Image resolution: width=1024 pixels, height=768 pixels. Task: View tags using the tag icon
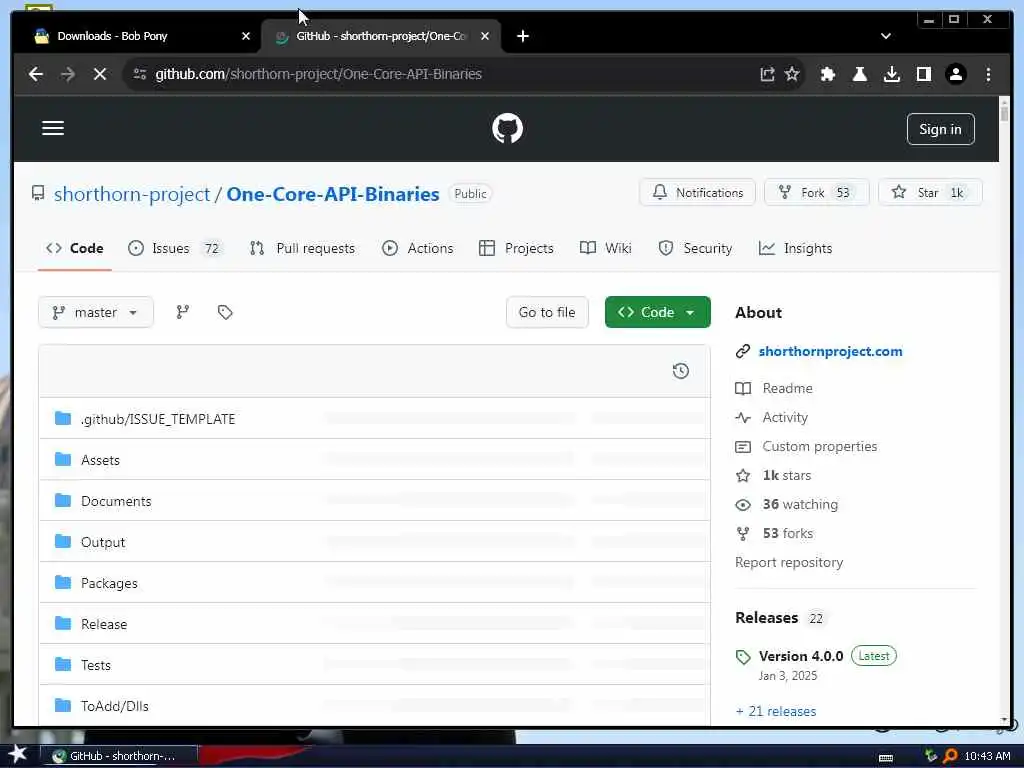click(x=225, y=312)
